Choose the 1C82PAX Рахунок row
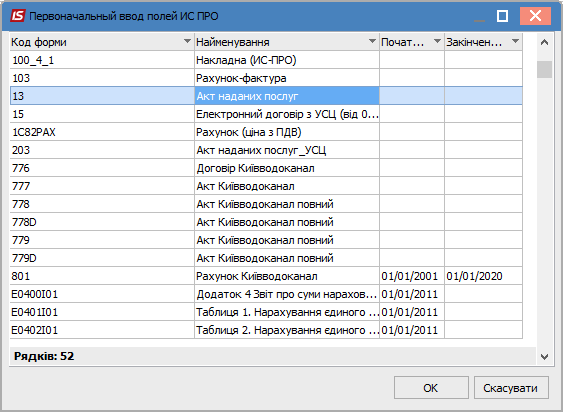The image size is (563, 412). coord(266,132)
